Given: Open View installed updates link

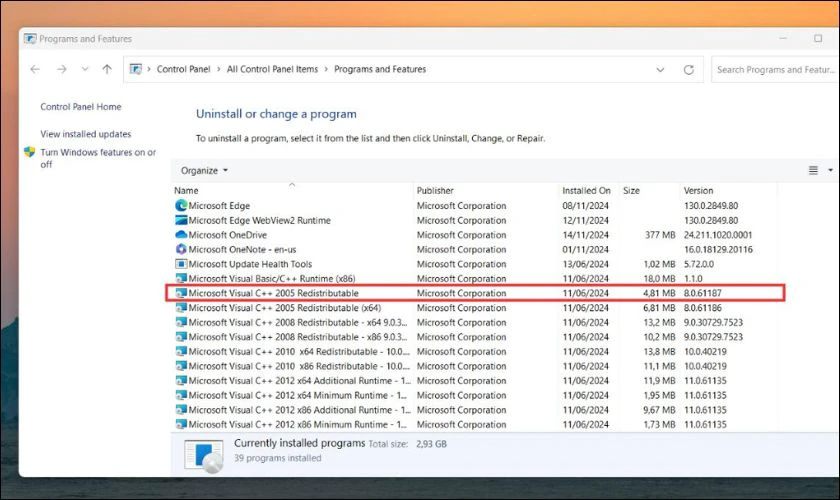Looking at the screenshot, I should point(86,134).
